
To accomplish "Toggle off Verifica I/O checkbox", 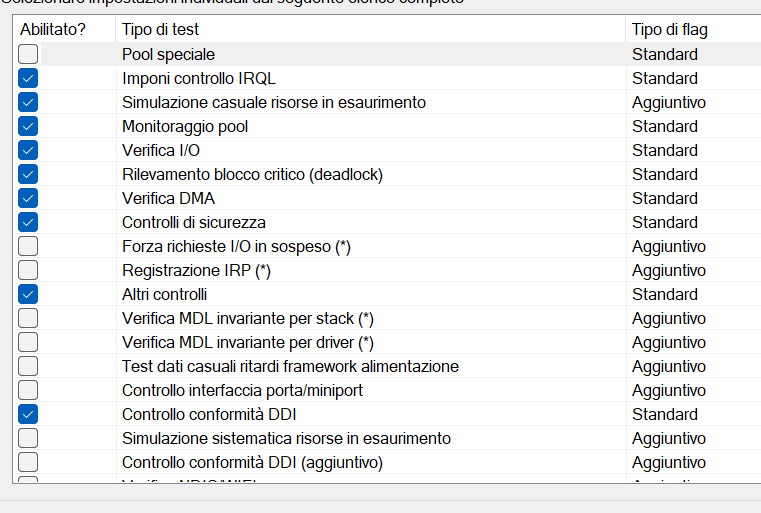I will pos(28,150).
